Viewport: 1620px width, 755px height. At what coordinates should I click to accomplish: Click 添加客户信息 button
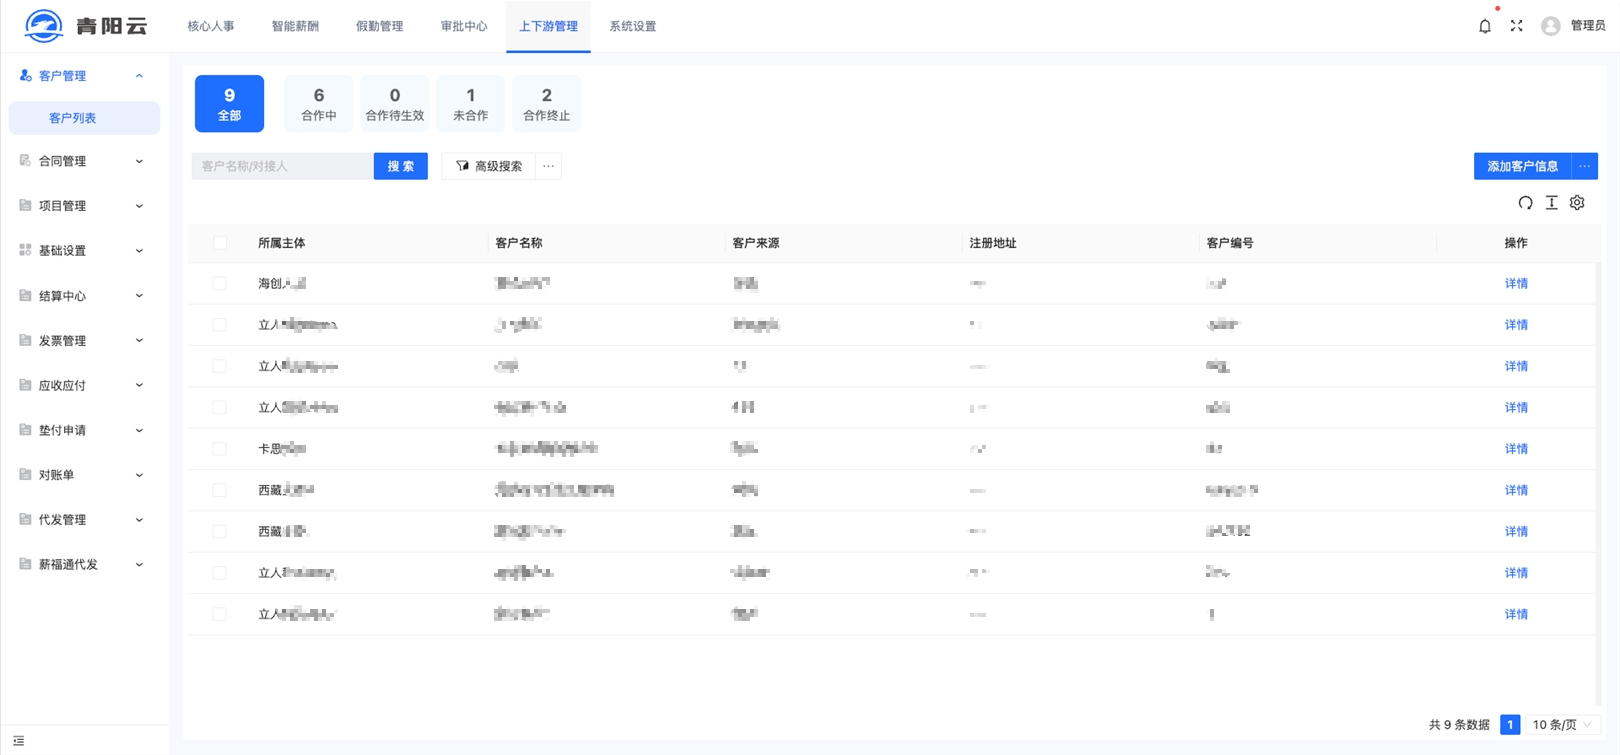tap(1523, 166)
